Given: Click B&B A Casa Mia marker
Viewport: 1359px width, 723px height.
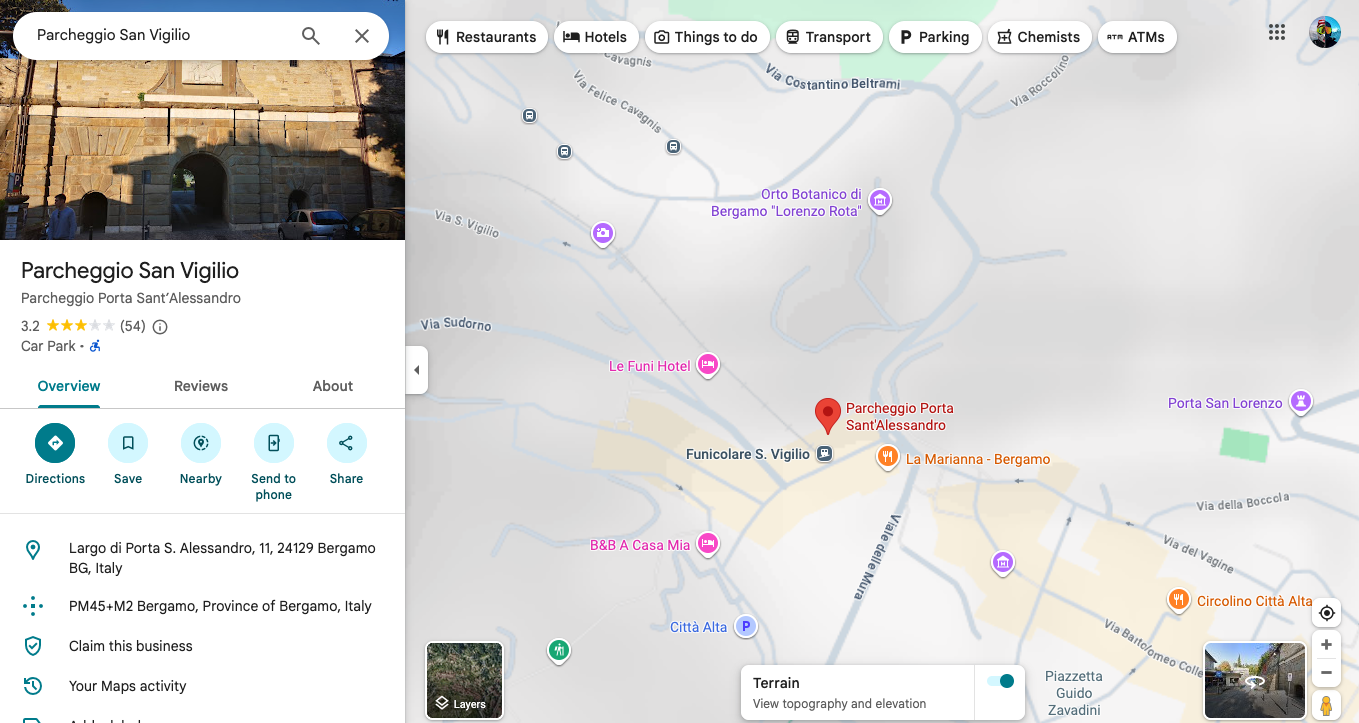Looking at the screenshot, I should [708, 544].
